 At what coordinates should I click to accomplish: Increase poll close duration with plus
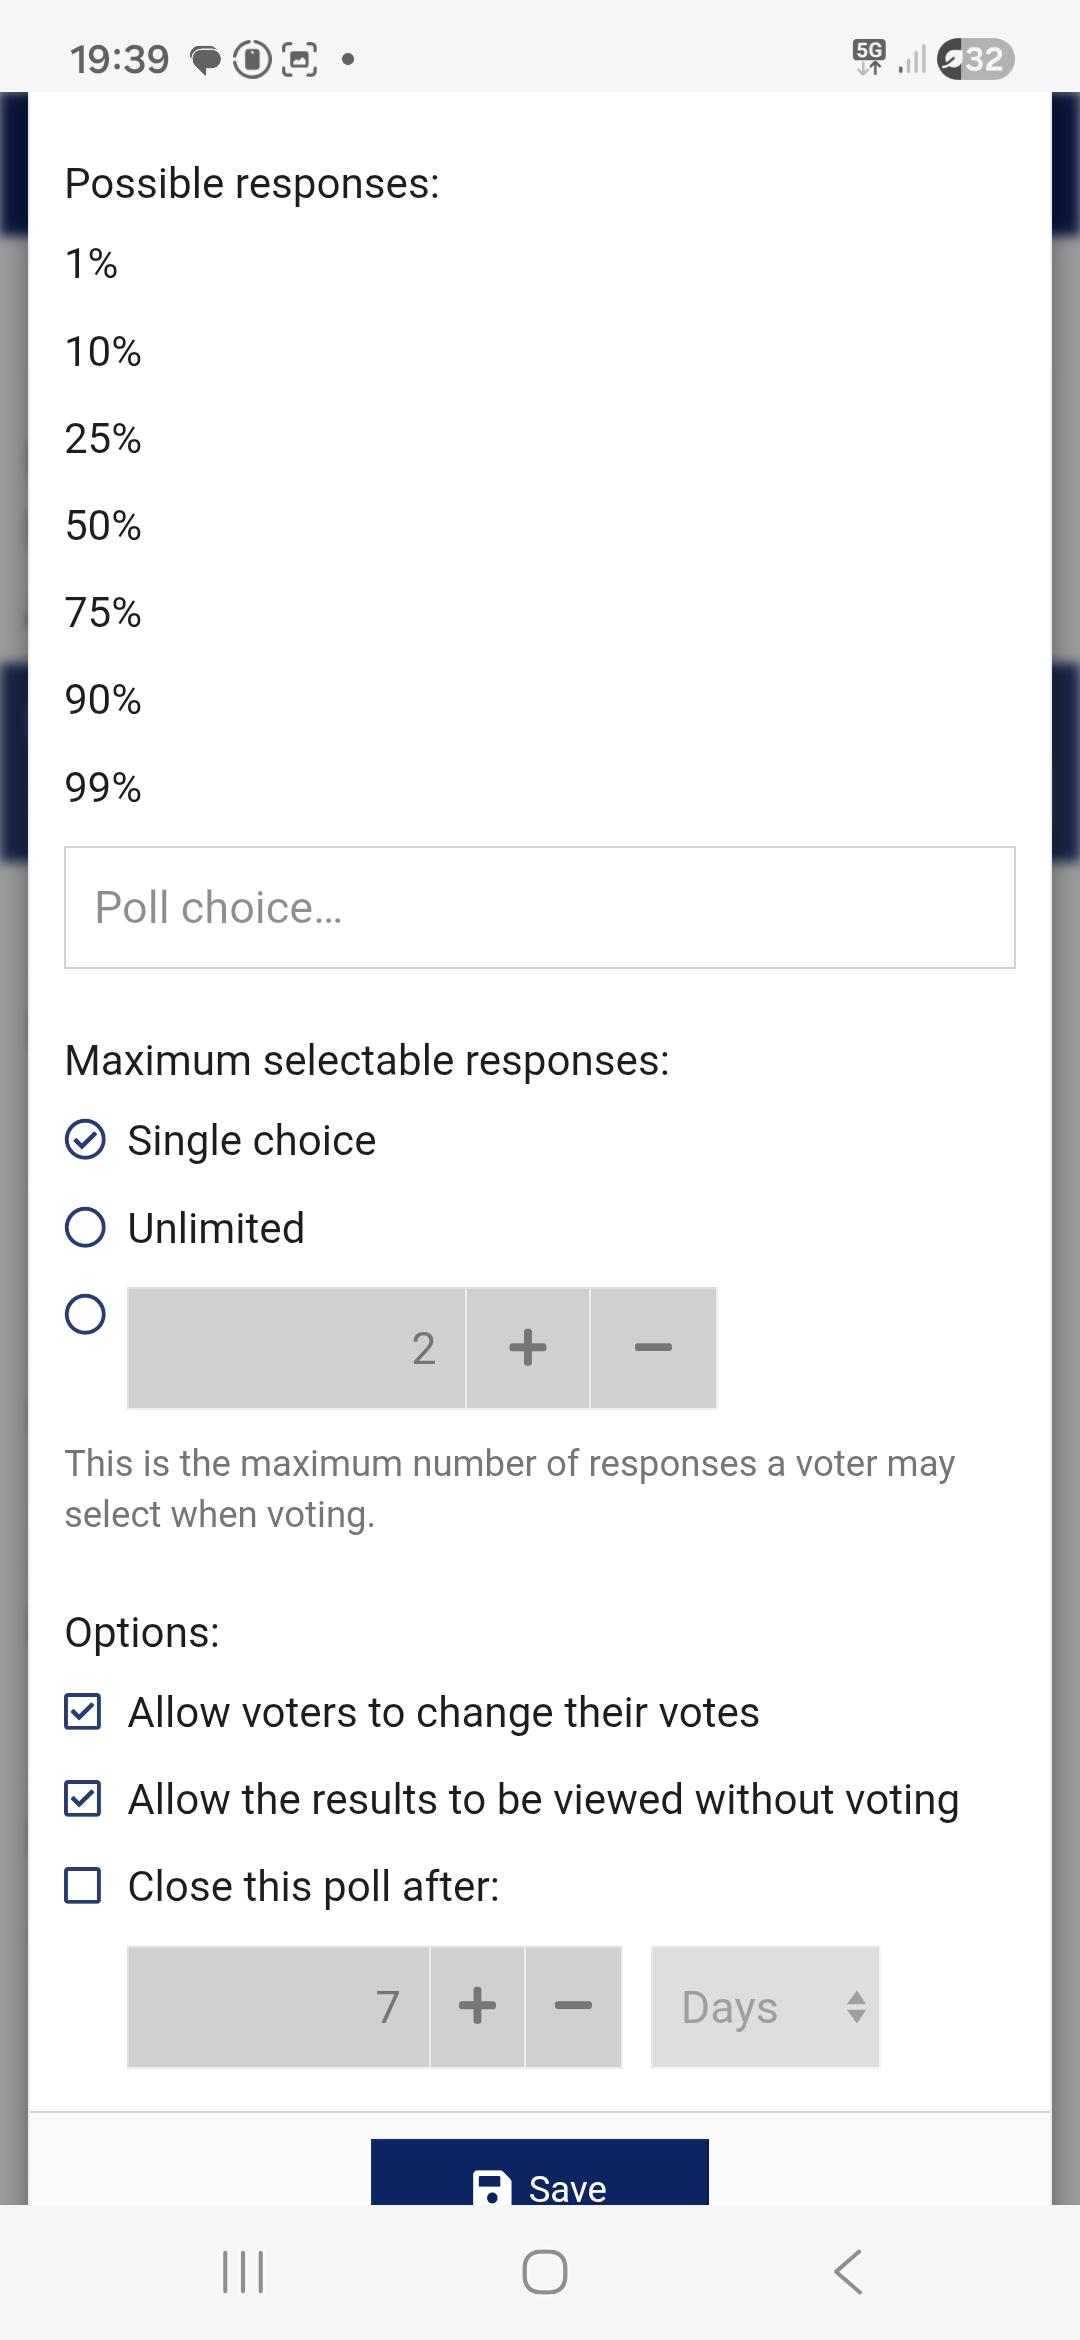(x=477, y=2006)
